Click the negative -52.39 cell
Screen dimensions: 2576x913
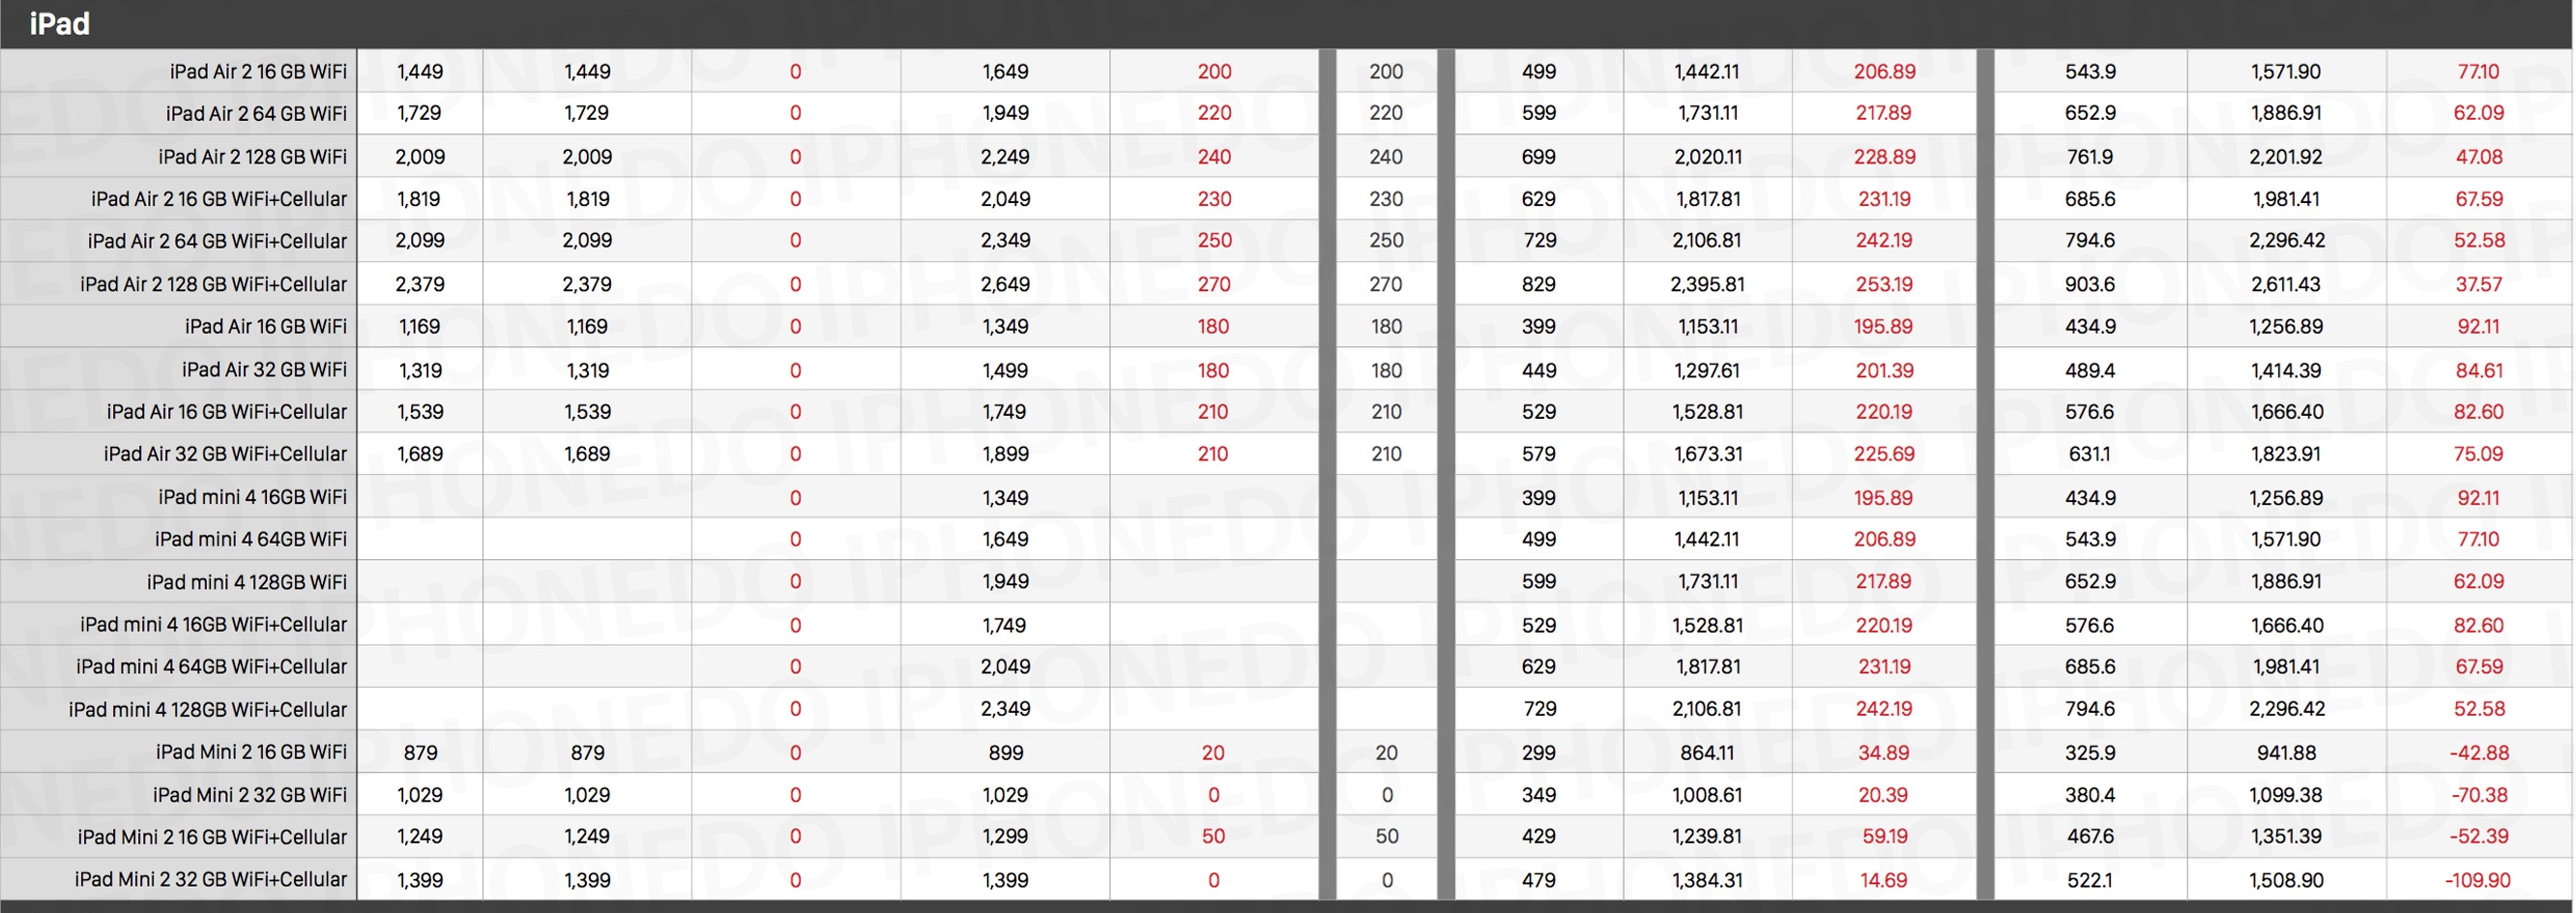click(x=2478, y=836)
